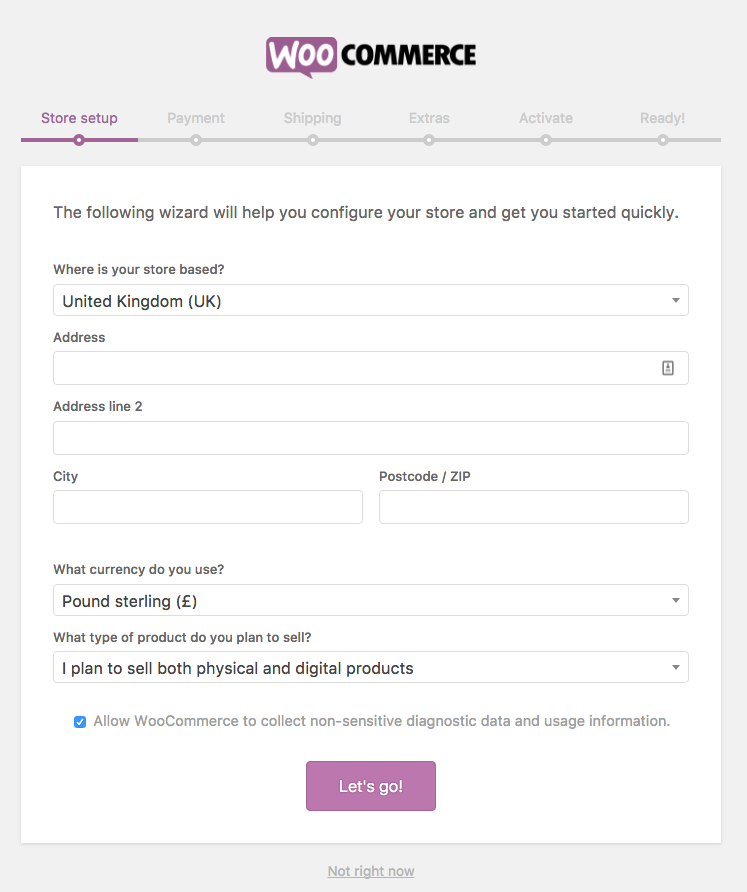Open the product type dropdown
Viewport: 747px width, 892px height.
(x=371, y=667)
